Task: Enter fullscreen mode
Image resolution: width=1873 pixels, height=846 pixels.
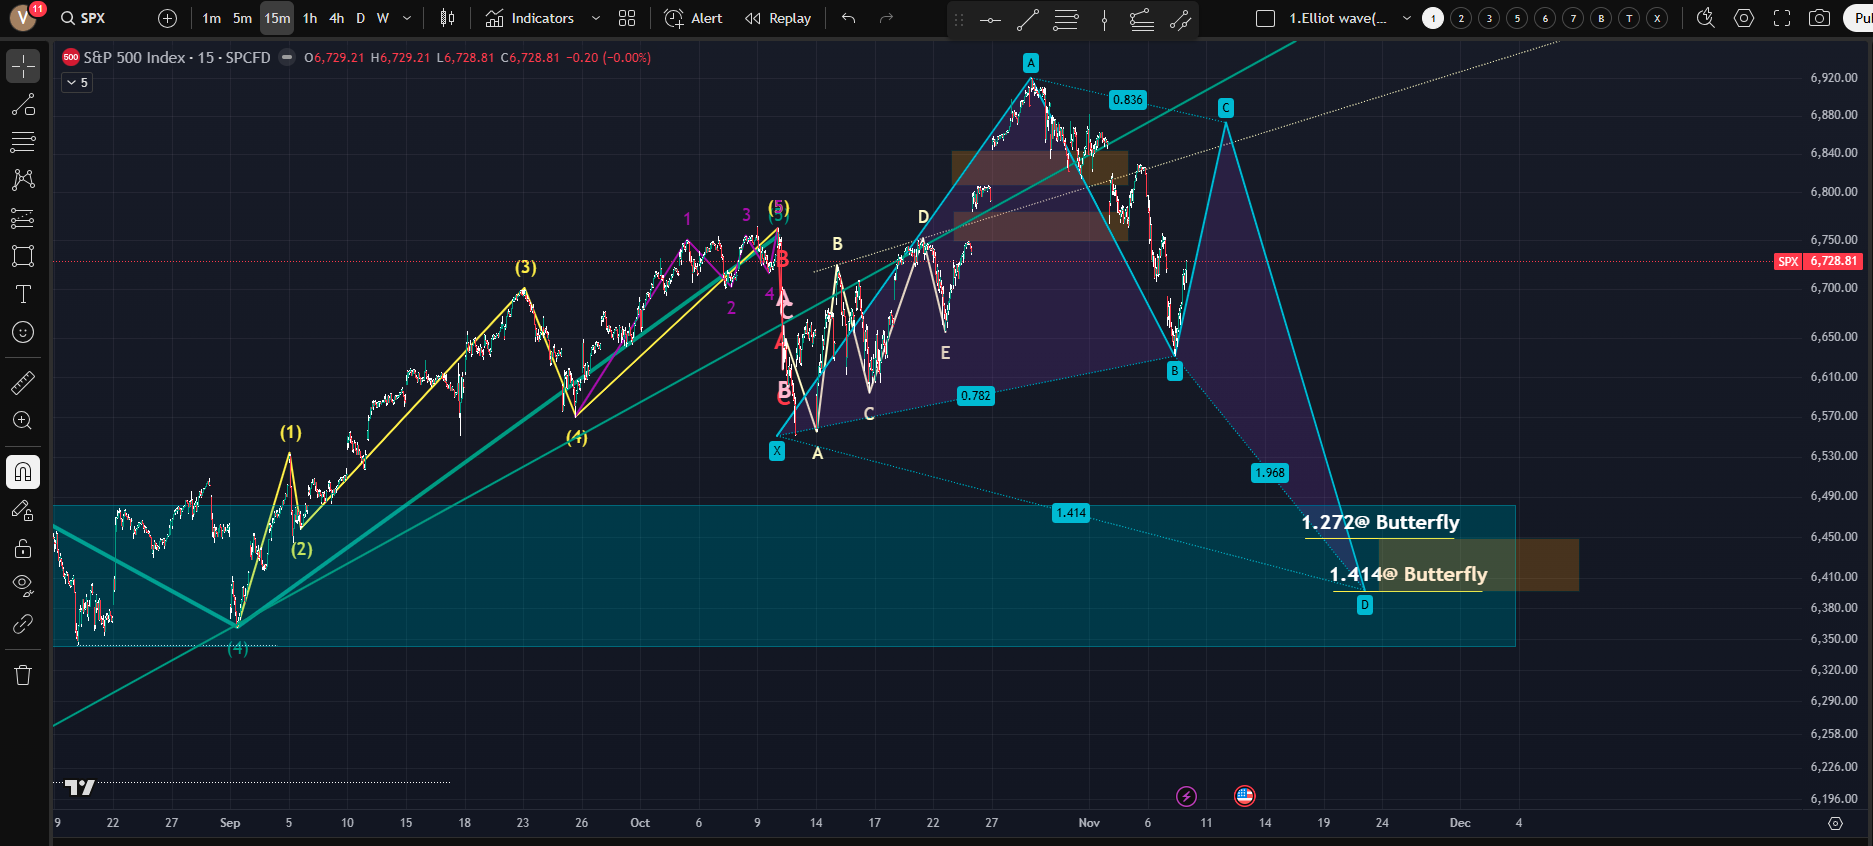Action: click(x=1782, y=18)
